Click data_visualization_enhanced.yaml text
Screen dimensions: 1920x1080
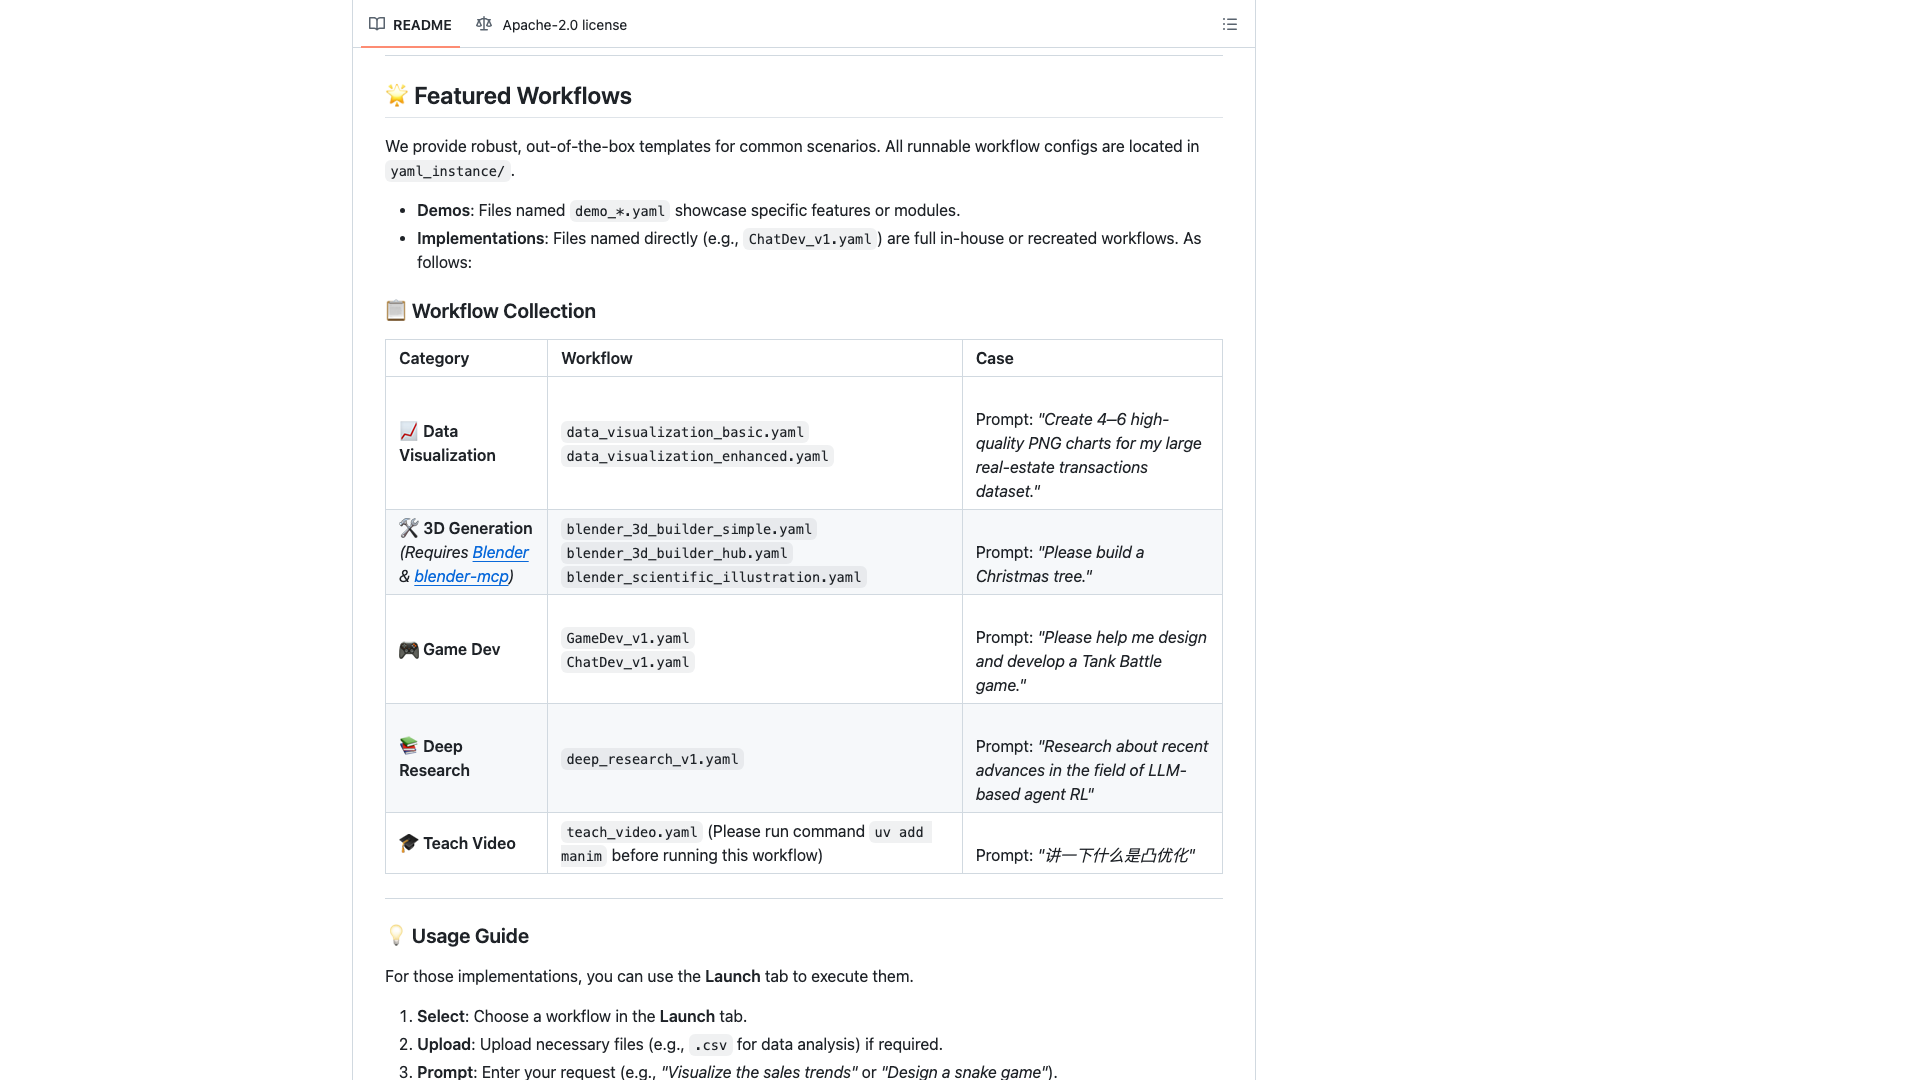[x=697, y=456]
